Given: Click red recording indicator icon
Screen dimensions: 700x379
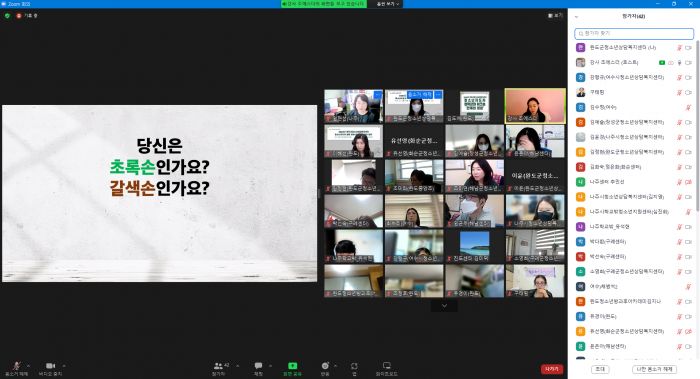Looking at the screenshot, I should (19, 16).
